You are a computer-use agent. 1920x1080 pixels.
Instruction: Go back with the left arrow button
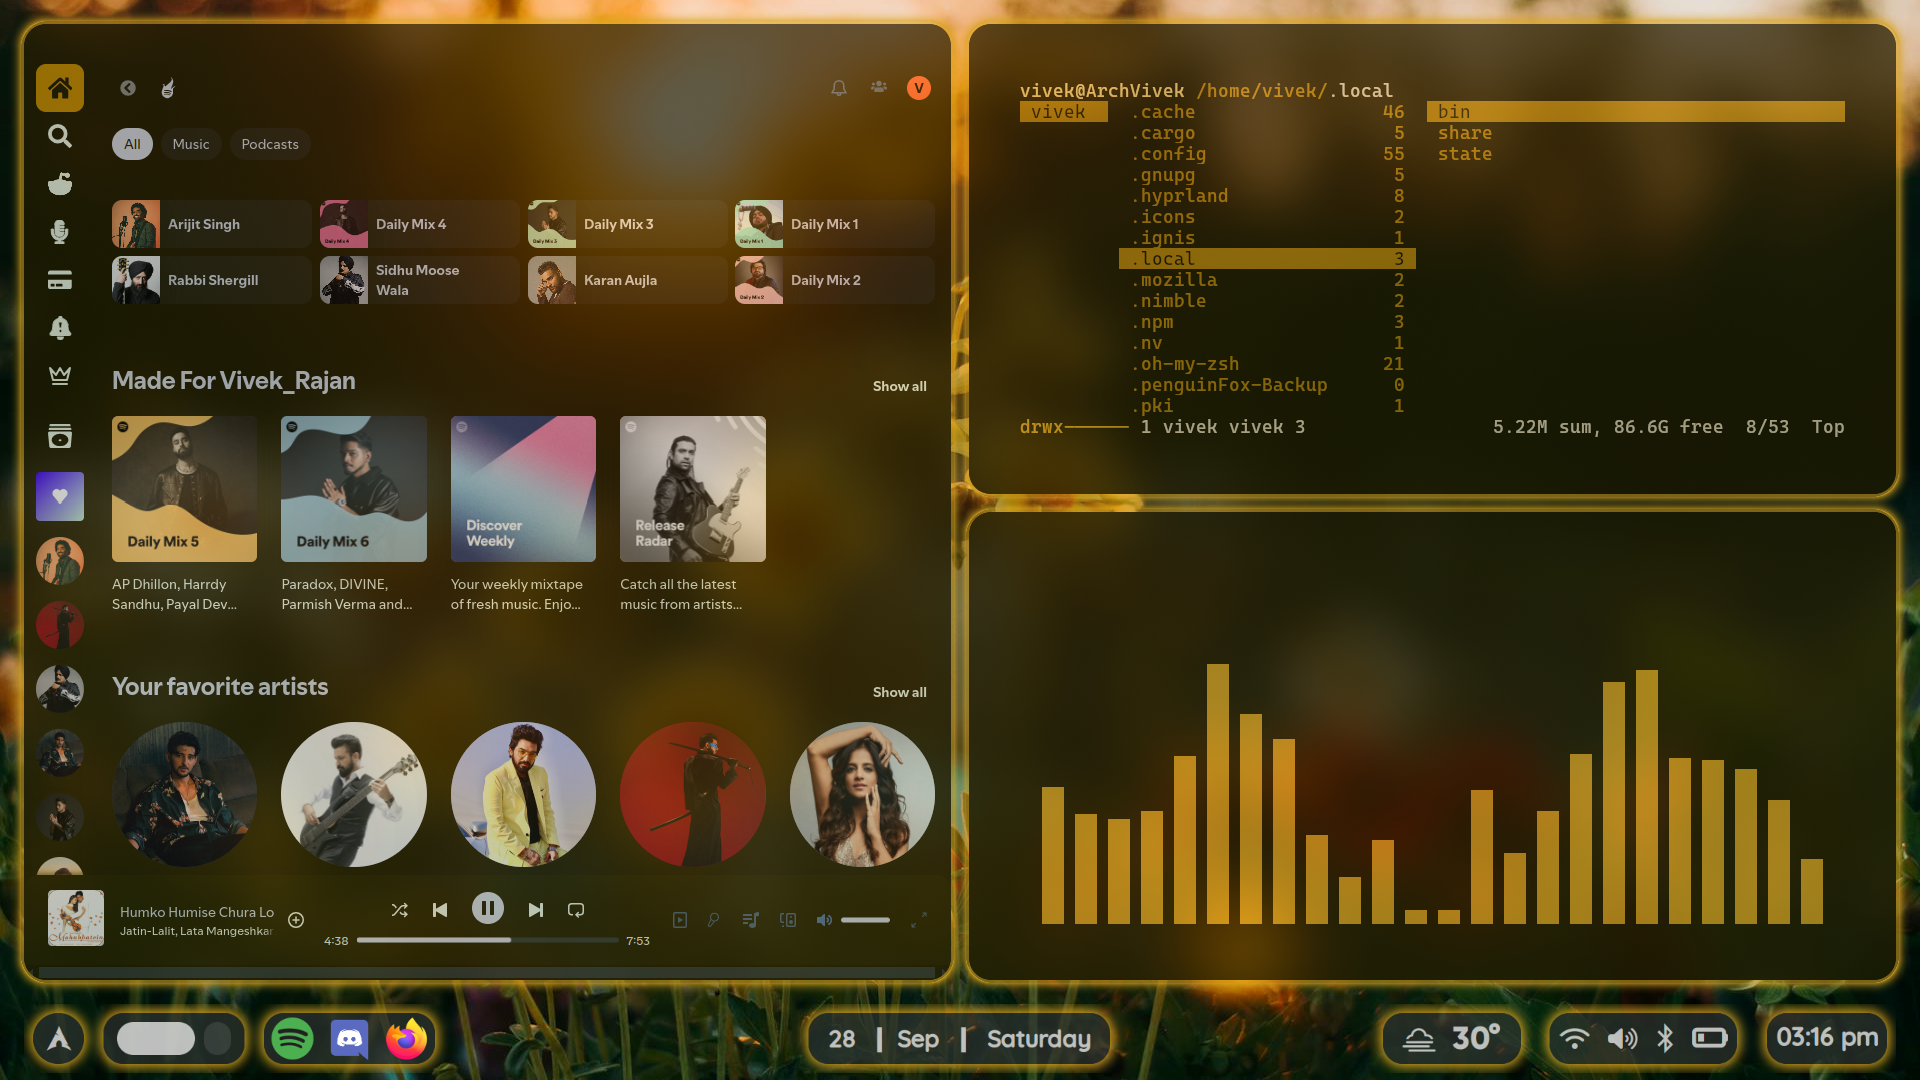click(128, 88)
